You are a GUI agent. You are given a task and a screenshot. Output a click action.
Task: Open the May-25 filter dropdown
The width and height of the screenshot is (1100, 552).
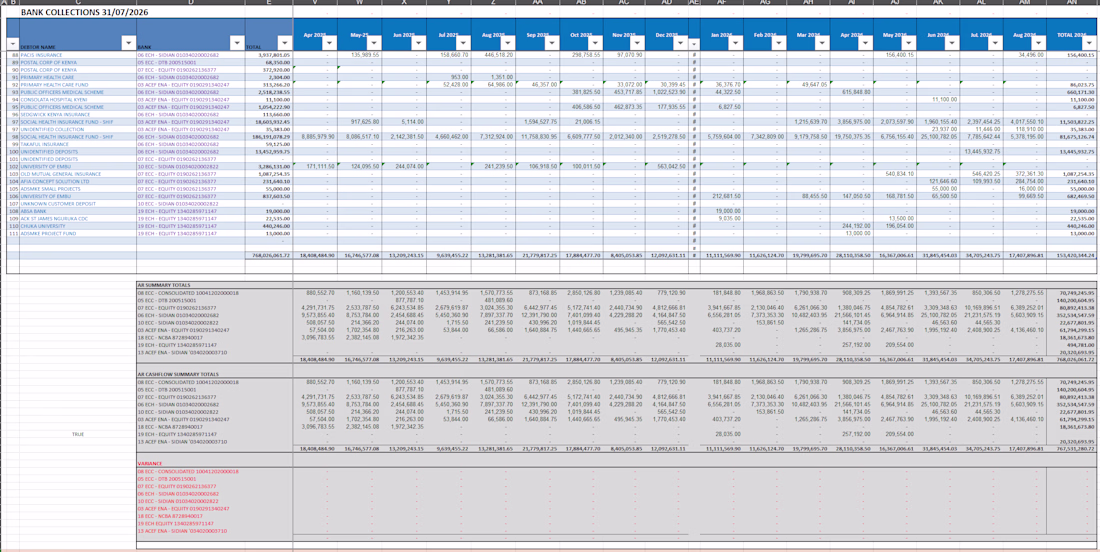tap(373, 43)
